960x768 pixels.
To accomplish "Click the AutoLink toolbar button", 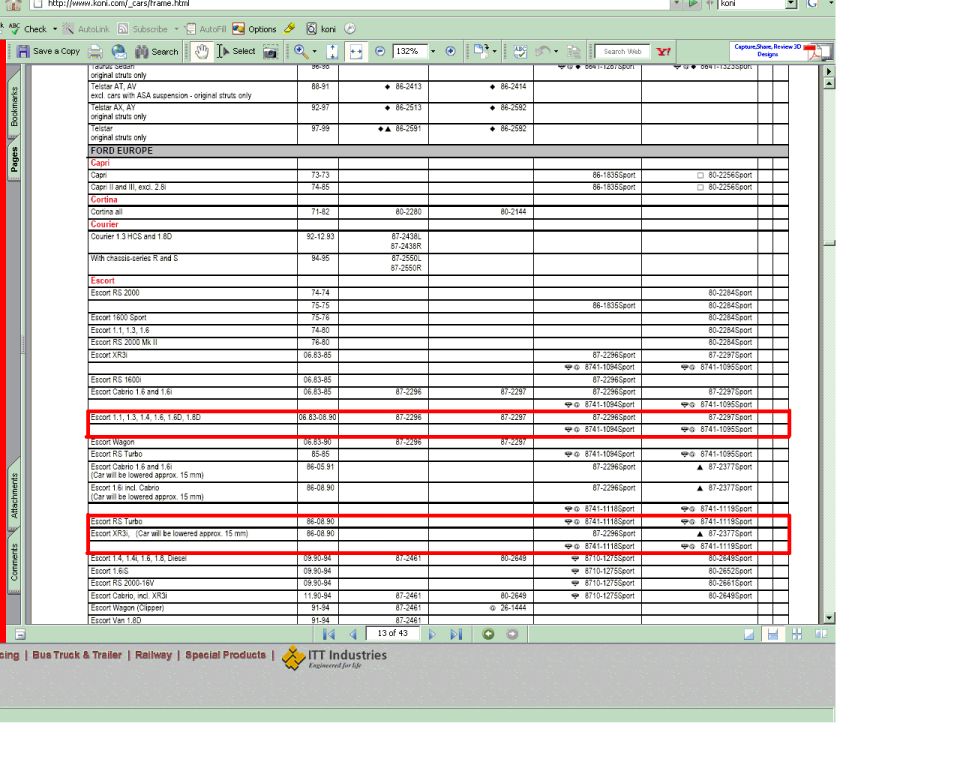I will coord(86,29).
